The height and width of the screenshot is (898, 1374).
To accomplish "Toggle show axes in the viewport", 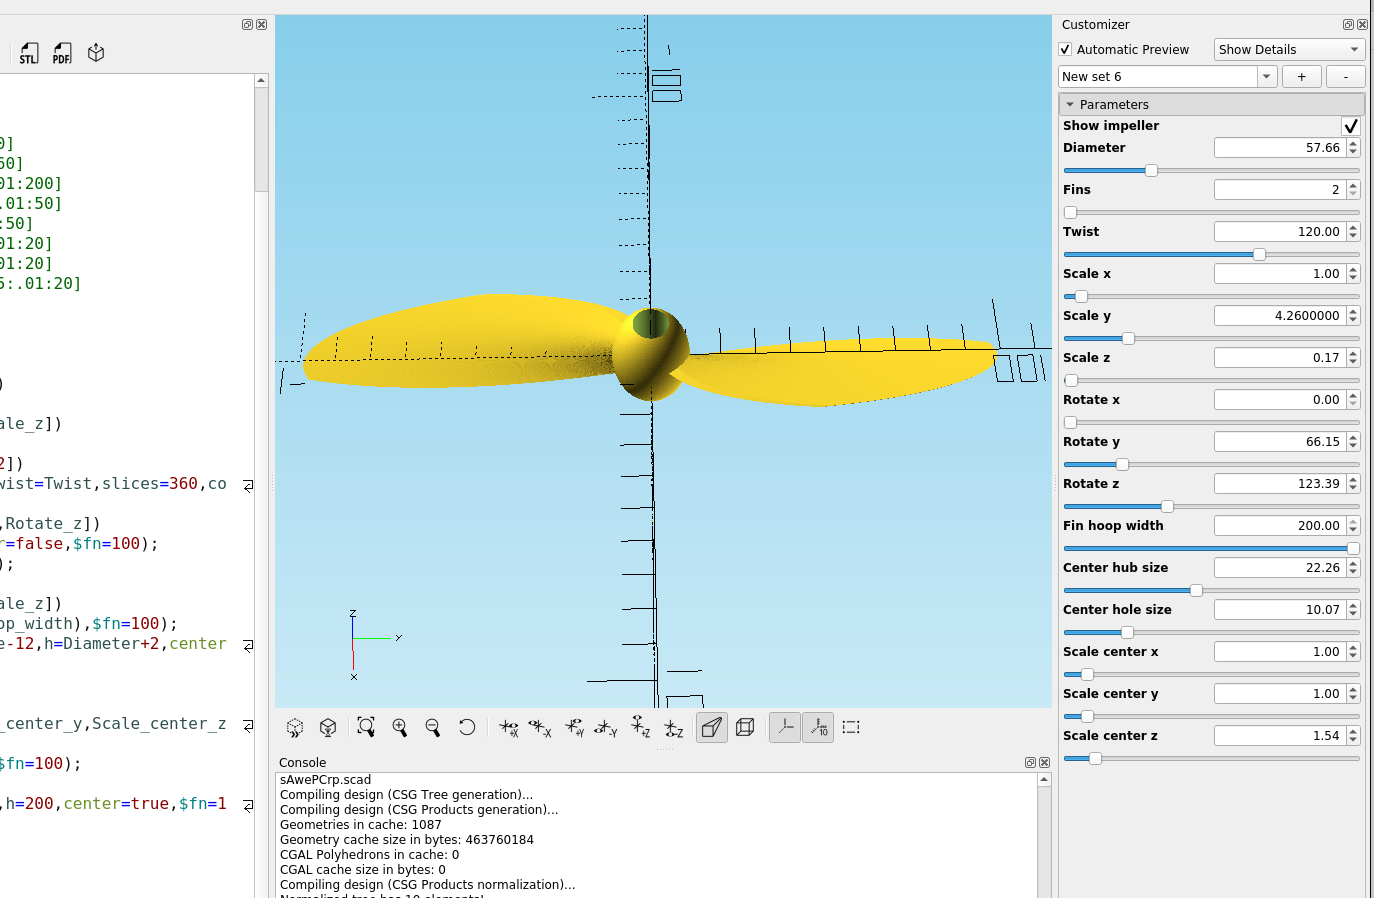I will [x=784, y=727].
